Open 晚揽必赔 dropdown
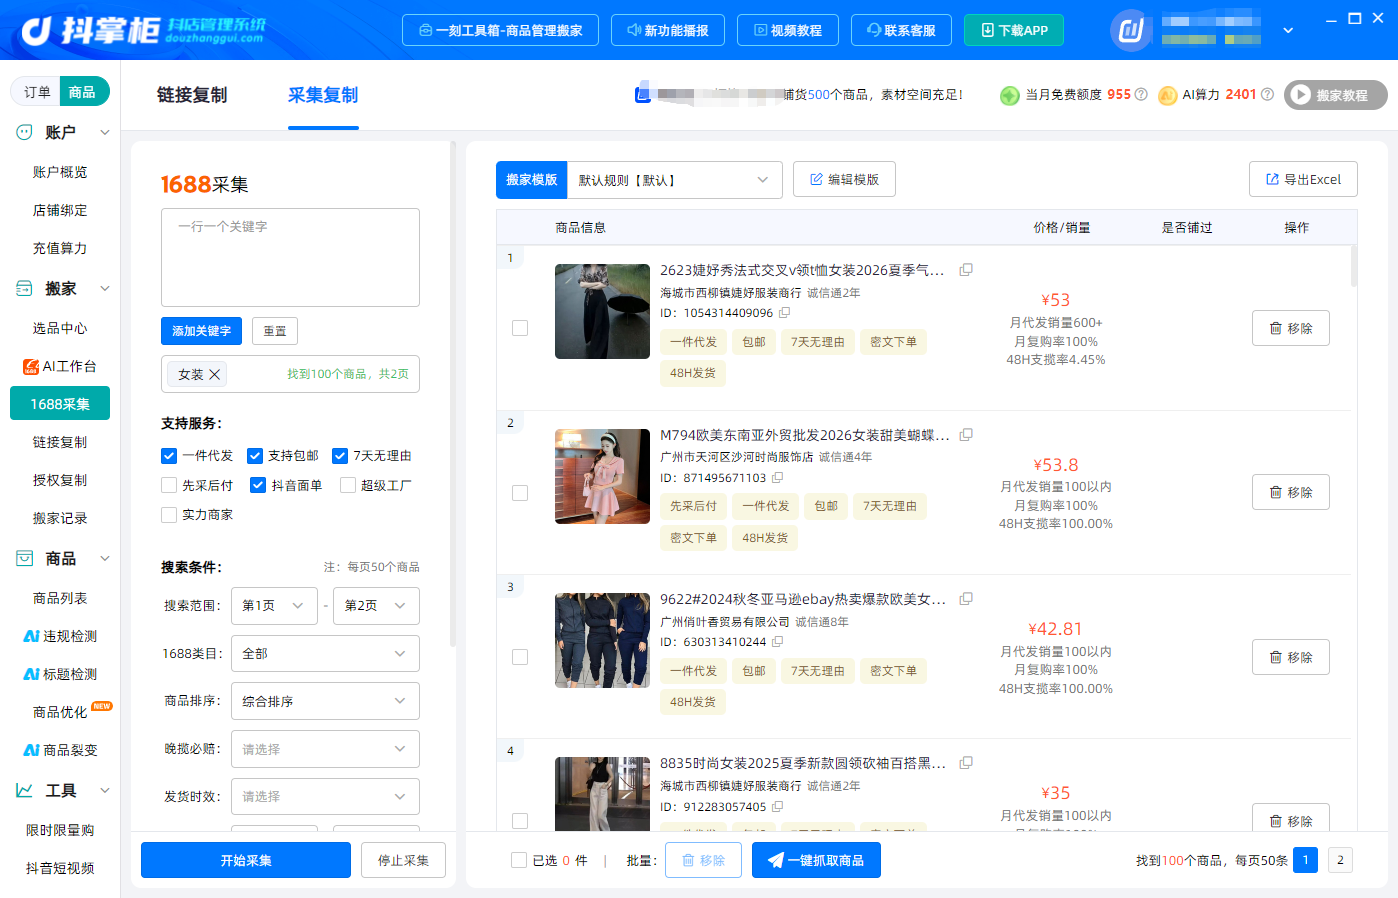This screenshot has height=898, width=1398. pos(325,749)
